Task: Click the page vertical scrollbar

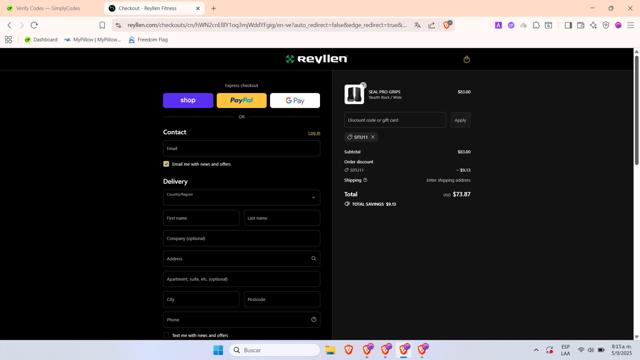Action: click(636, 110)
